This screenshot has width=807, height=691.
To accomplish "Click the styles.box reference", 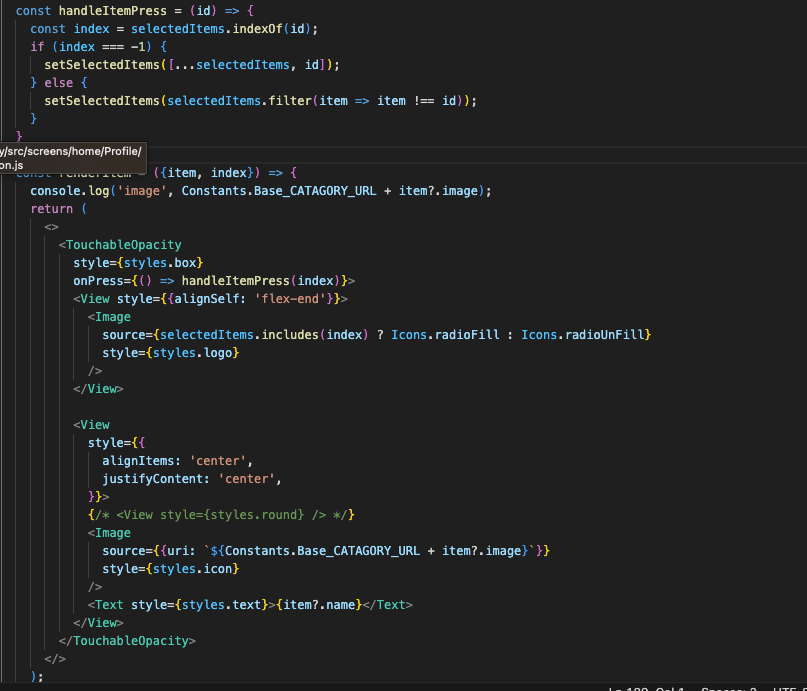I will pyautogui.click(x=158, y=262).
